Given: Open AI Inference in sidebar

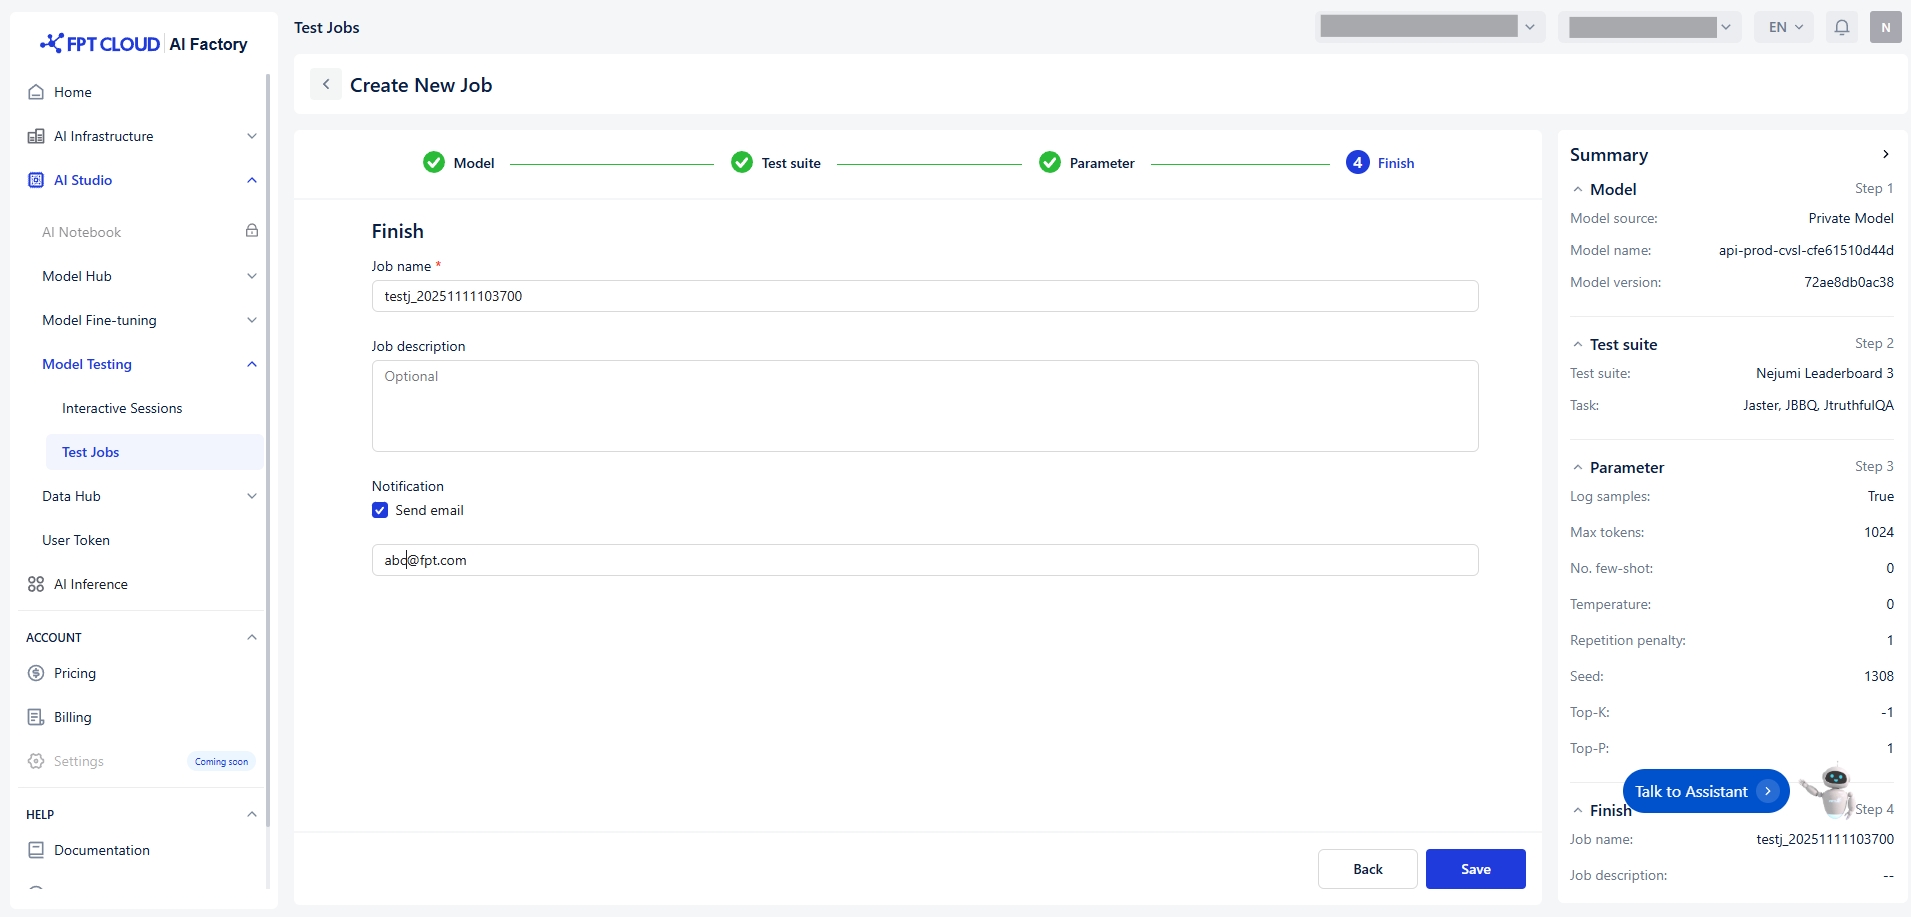Looking at the screenshot, I should click(x=90, y=584).
